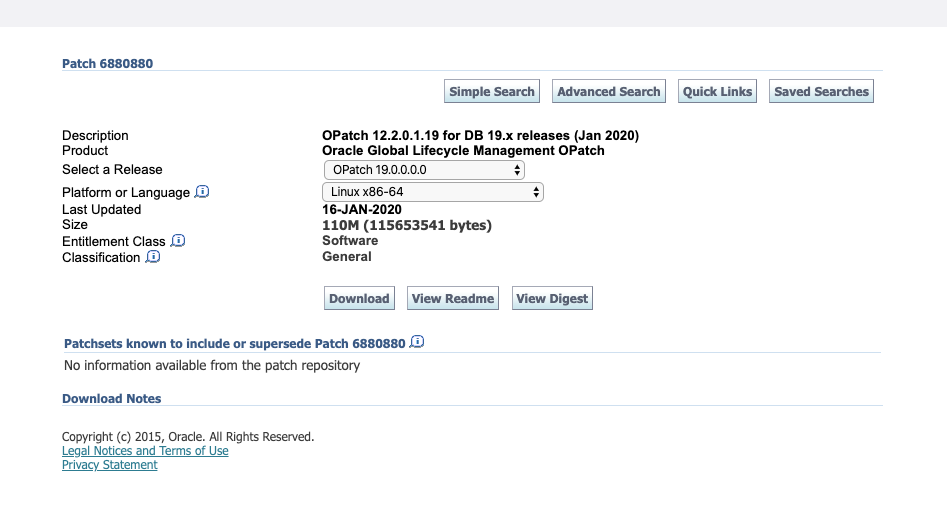
Task: Open Legal Notices and Terms of Use link
Action: coord(145,451)
